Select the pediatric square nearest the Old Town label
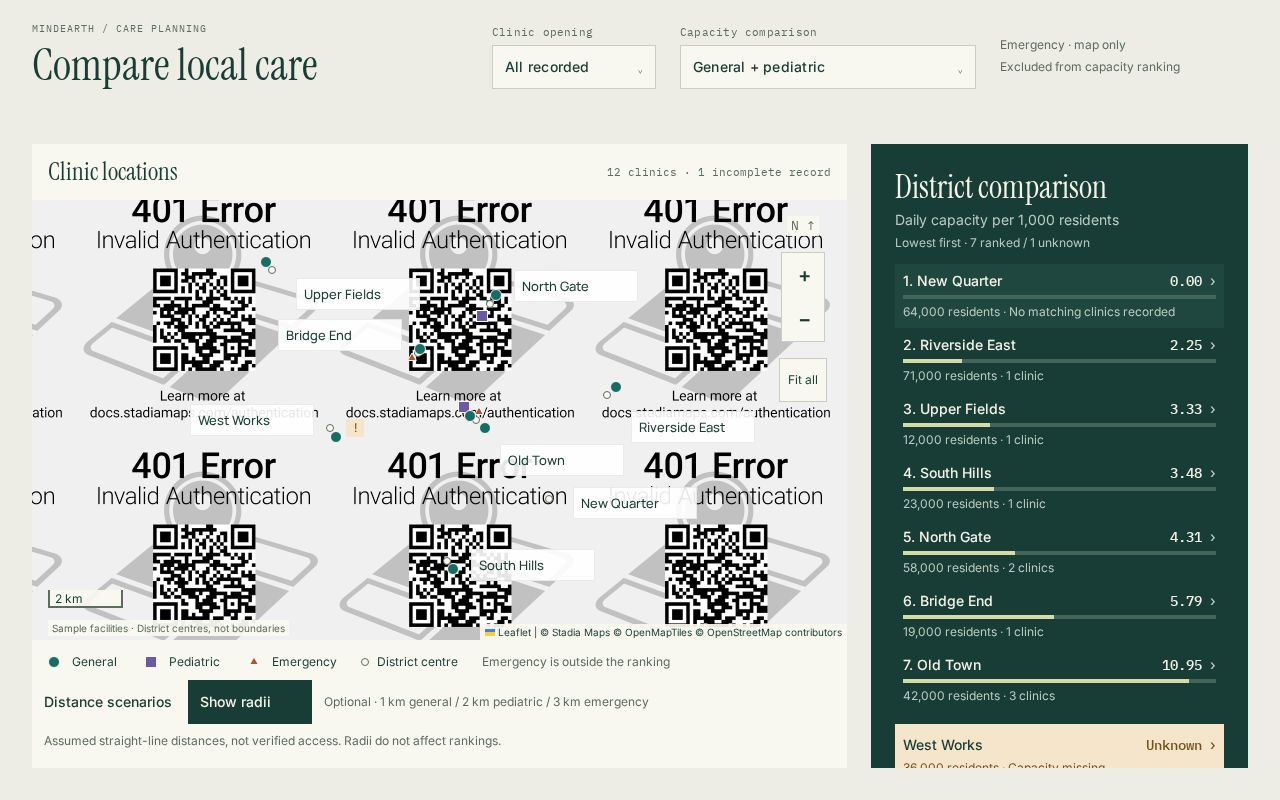Image resolution: width=1280 pixels, height=800 pixels. (x=464, y=407)
